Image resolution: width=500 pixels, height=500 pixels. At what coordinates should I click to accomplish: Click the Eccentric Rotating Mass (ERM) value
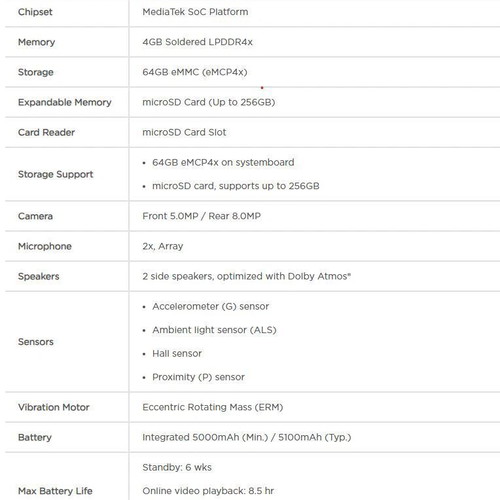tap(213, 407)
